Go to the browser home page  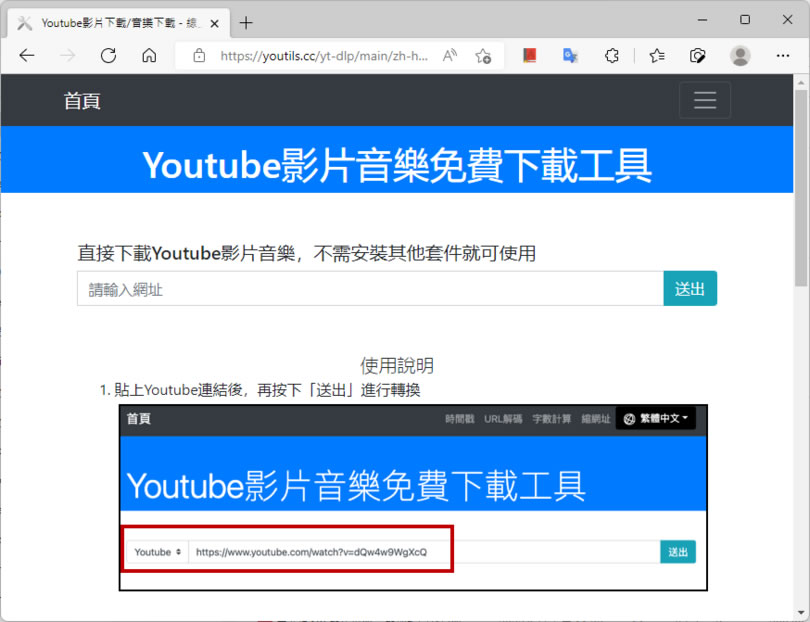(149, 56)
